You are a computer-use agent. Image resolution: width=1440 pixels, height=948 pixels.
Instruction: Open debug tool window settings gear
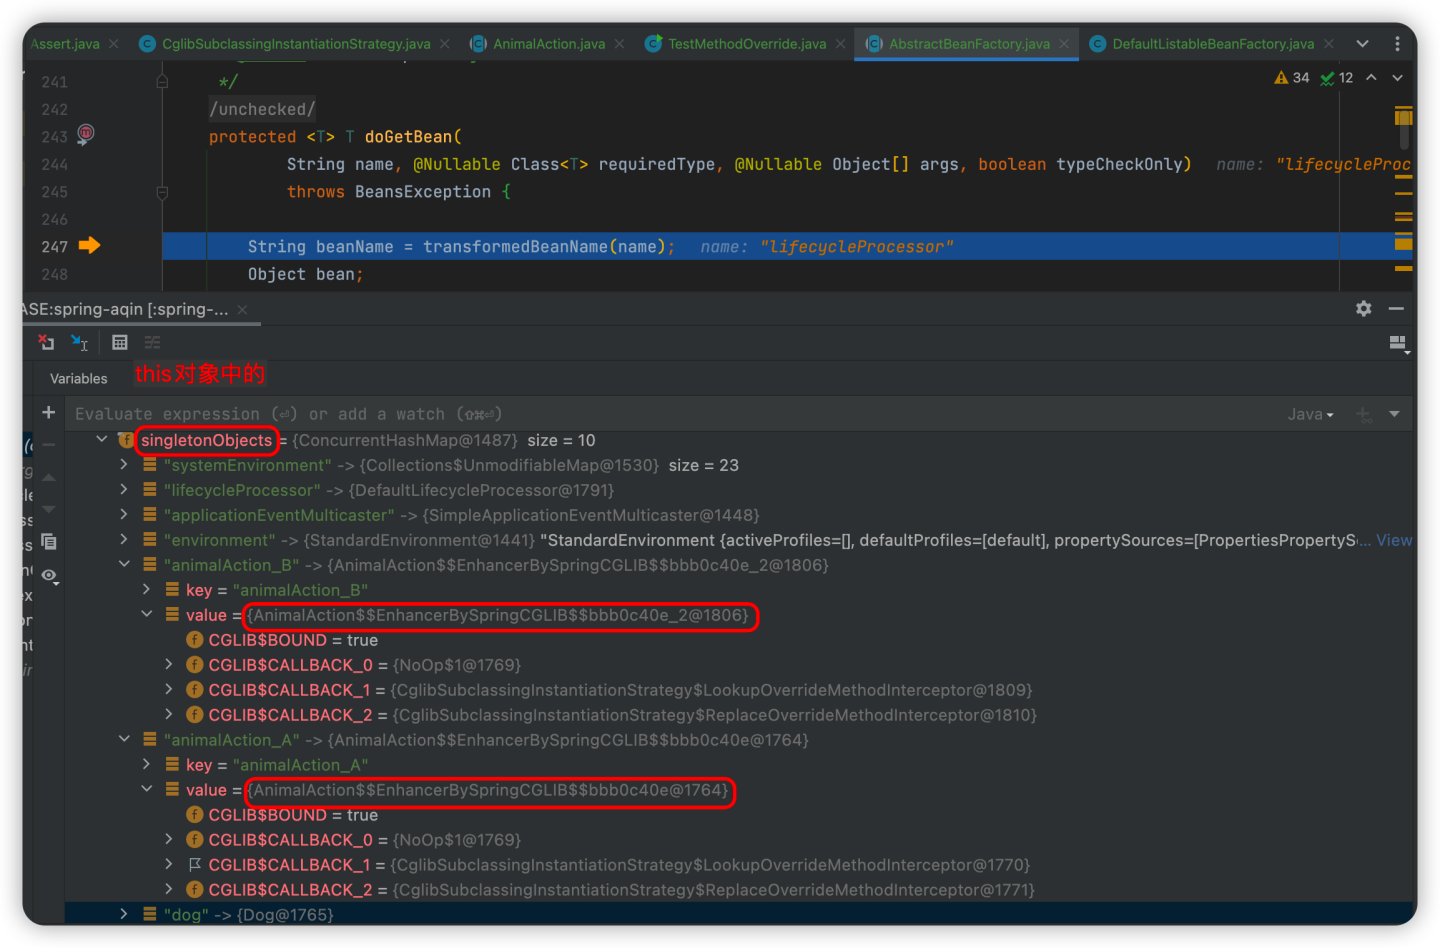click(1363, 309)
